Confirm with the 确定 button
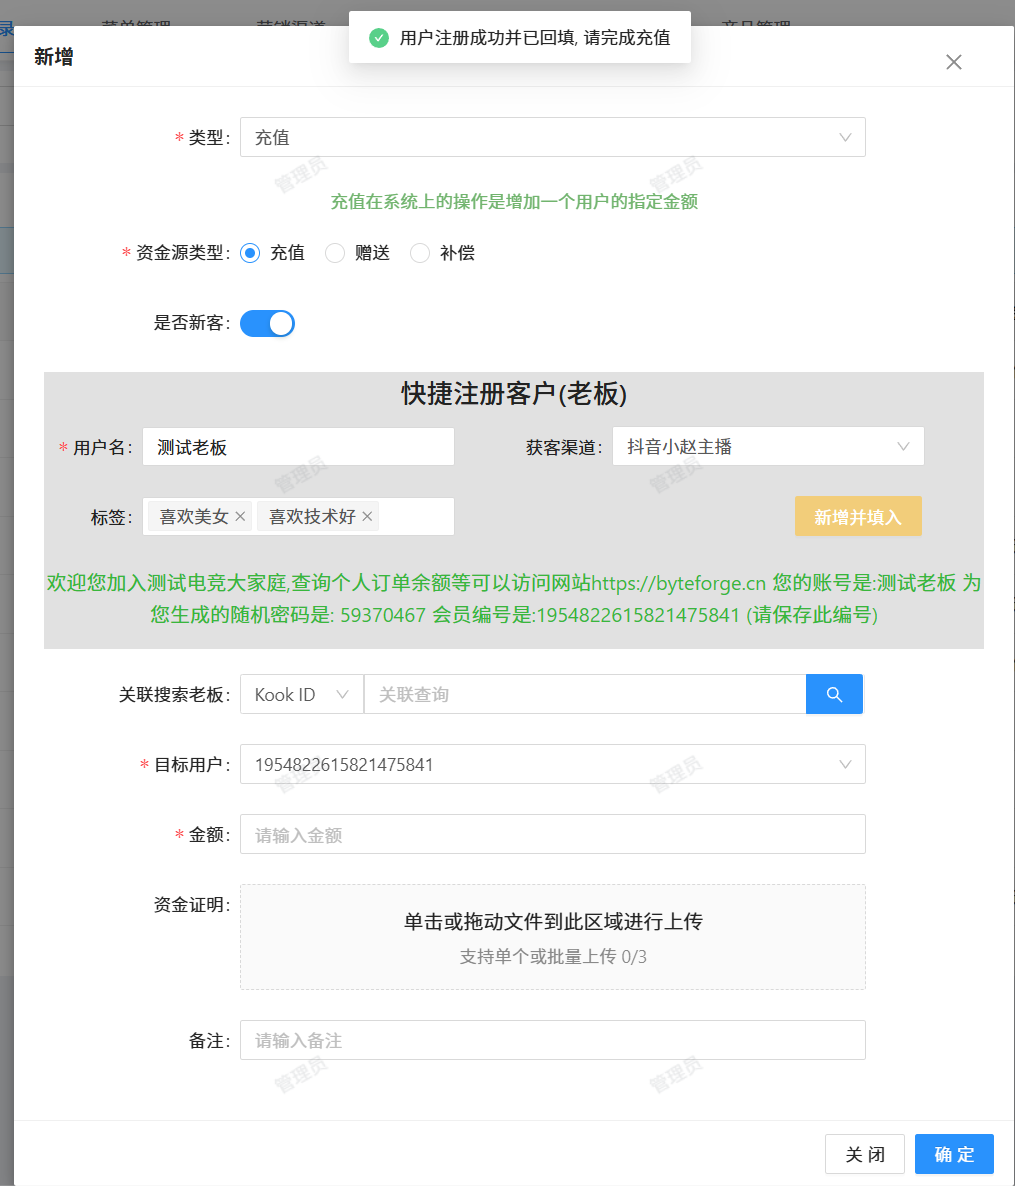This screenshot has width=1015, height=1186. [x=954, y=1154]
